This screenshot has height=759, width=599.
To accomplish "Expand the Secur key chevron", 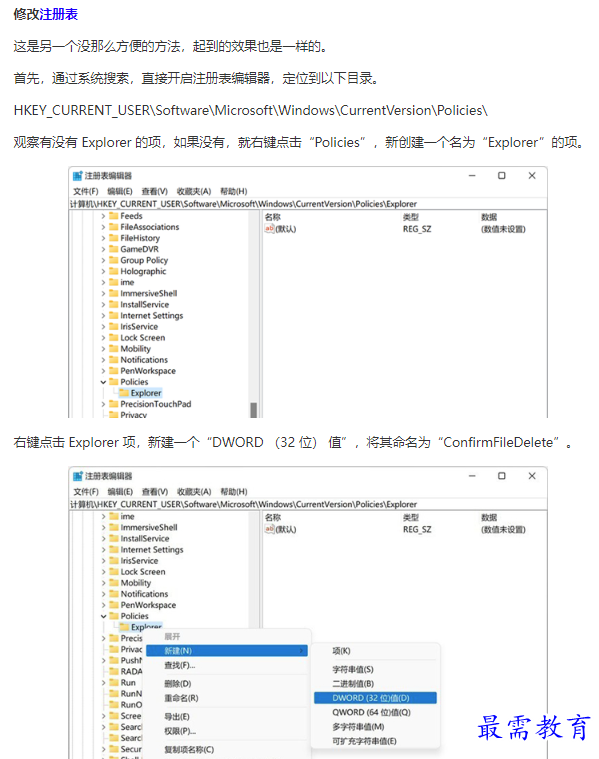I will click(104, 749).
